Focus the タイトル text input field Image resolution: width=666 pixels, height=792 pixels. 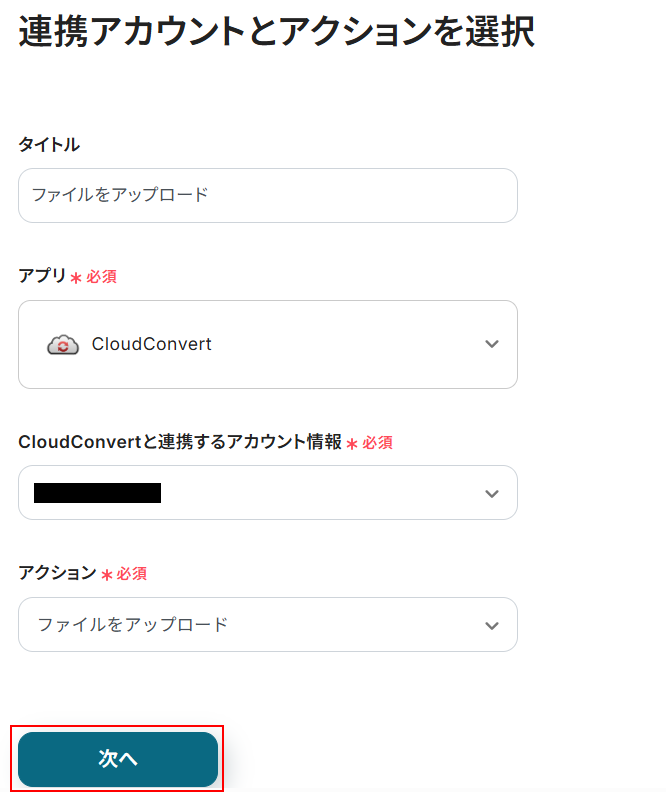(x=268, y=195)
